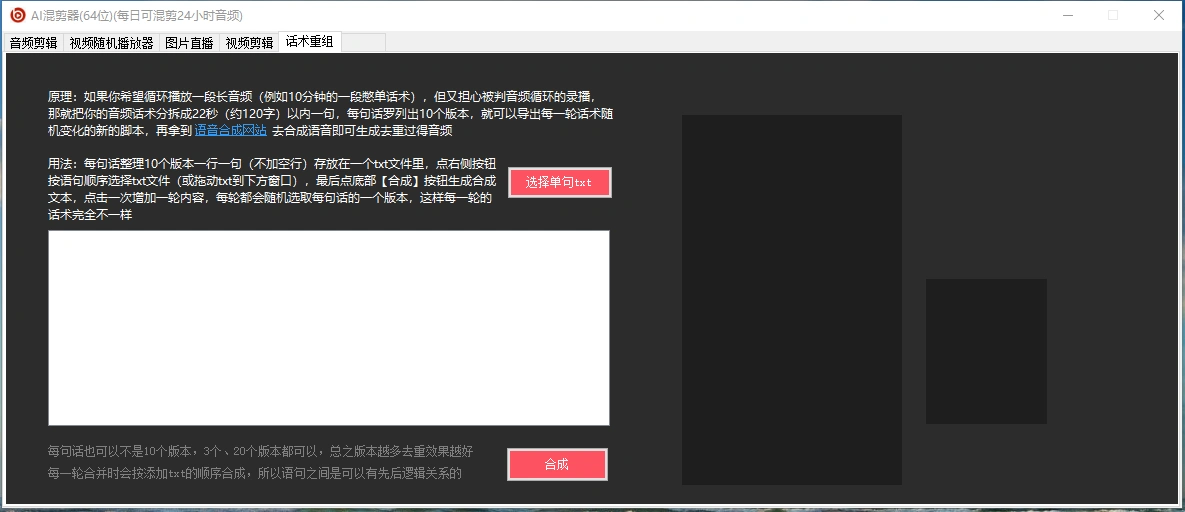The width and height of the screenshot is (1185, 512).
Task: Click the small dark square panel on right
Action: [x=985, y=351]
